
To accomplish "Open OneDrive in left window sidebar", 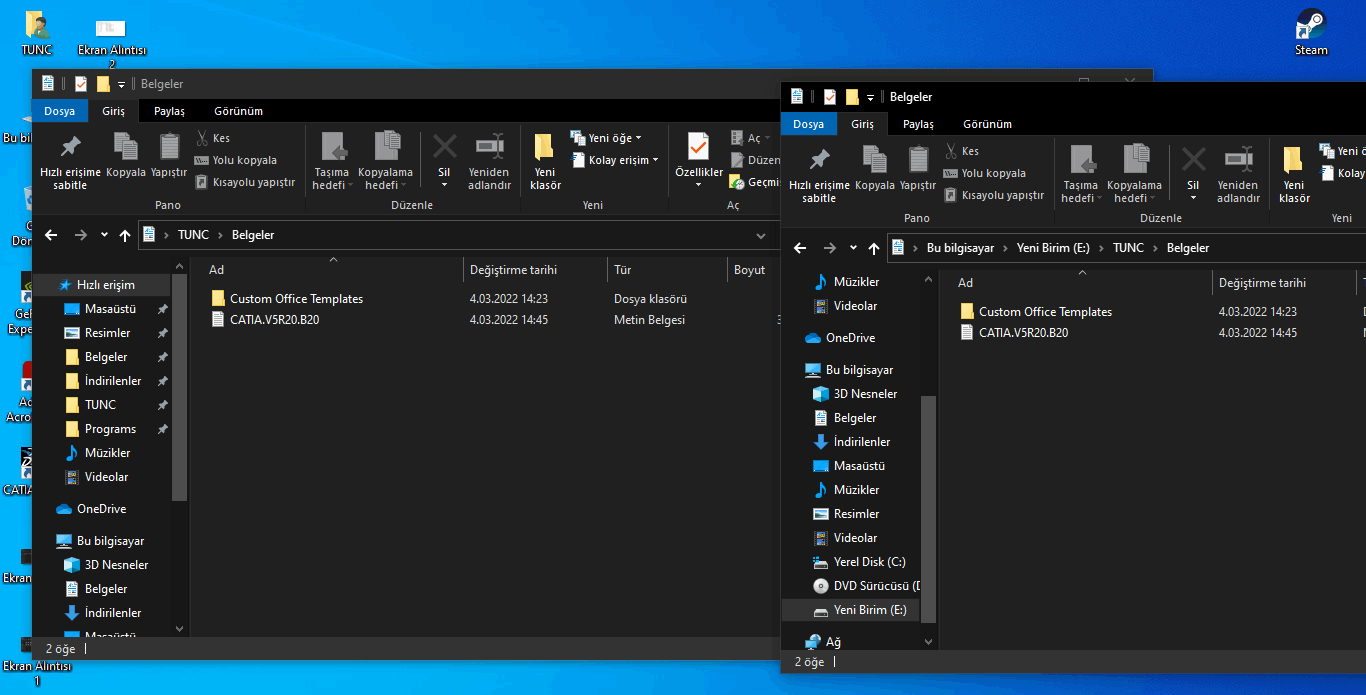I will point(101,509).
